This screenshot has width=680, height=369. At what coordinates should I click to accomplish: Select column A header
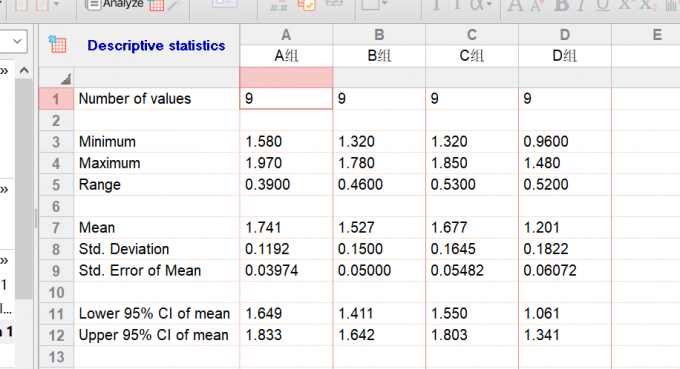(286, 35)
